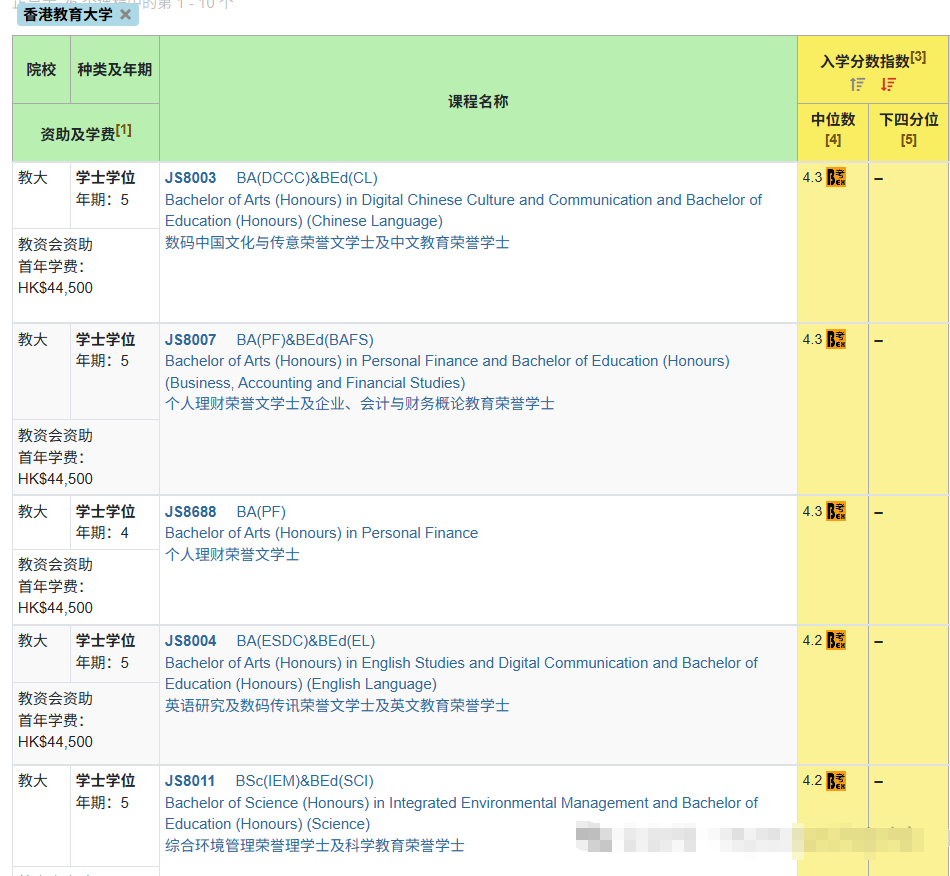The width and height of the screenshot is (950, 876).
Task: Select the median score 4.2 for JS8011
Action: [x=812, y=781]
